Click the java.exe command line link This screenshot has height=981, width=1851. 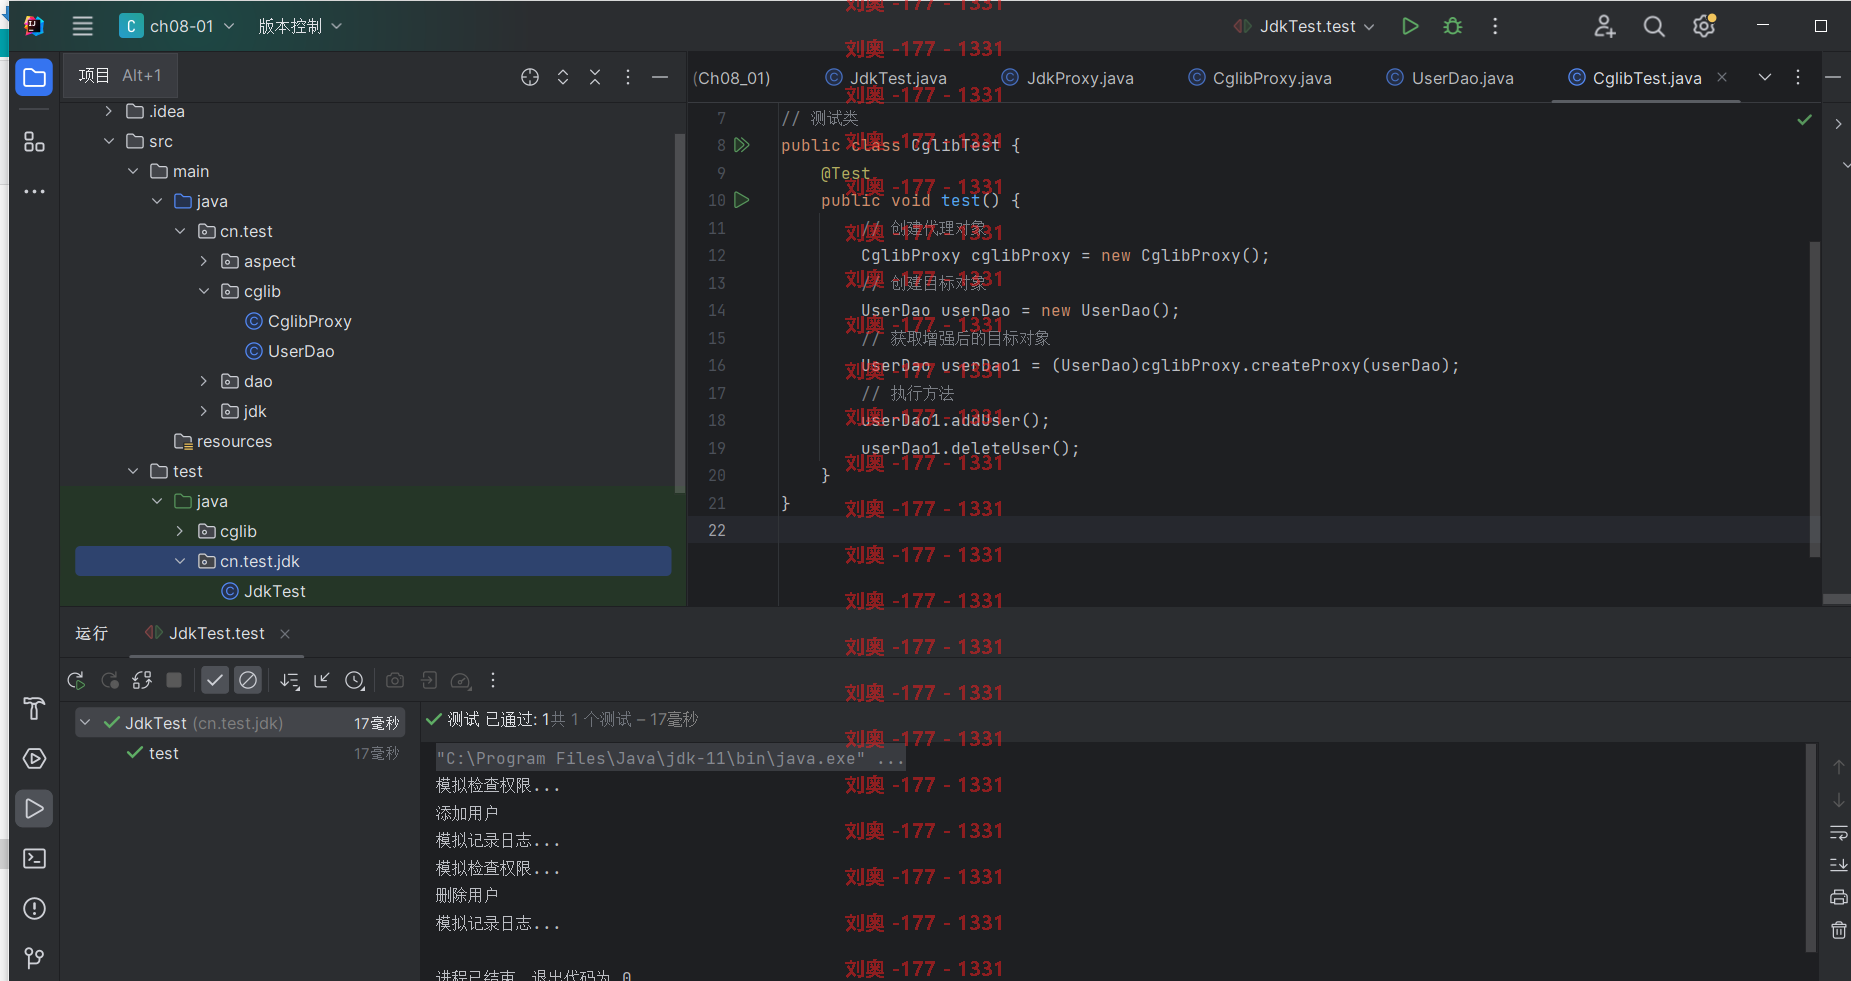669,758
